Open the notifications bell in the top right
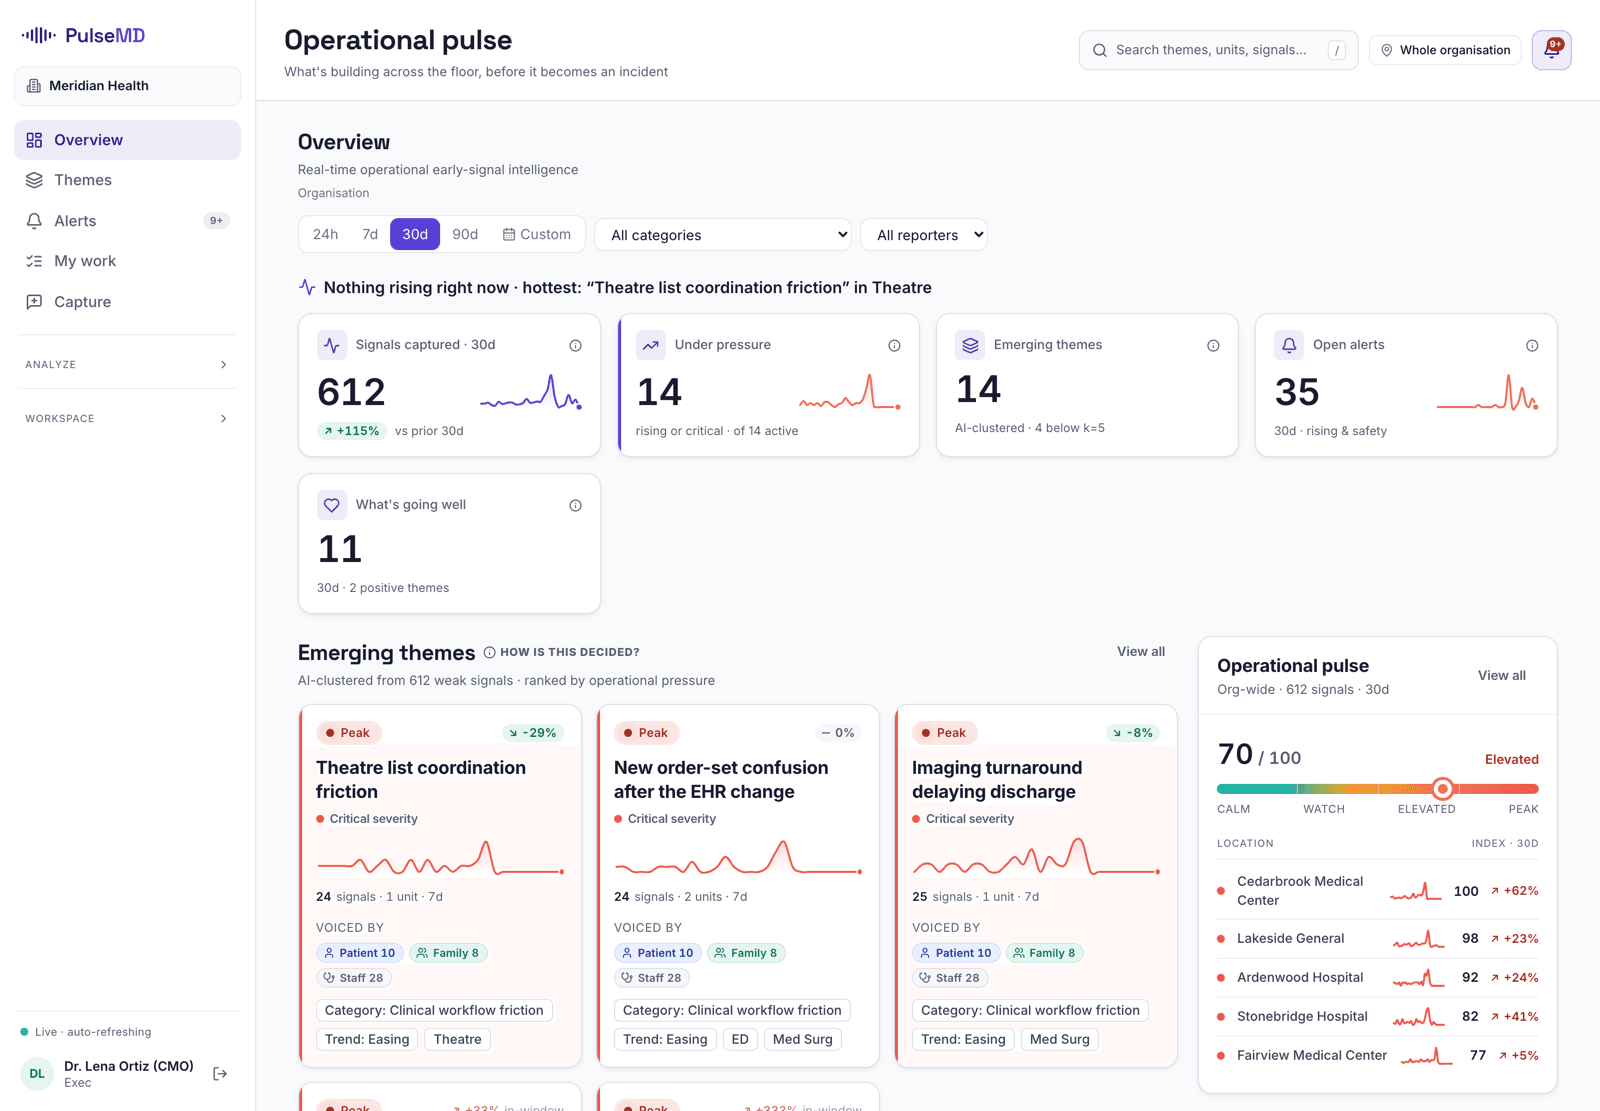Viewport: 1600px width, 1111px height. click(1551, 50)
